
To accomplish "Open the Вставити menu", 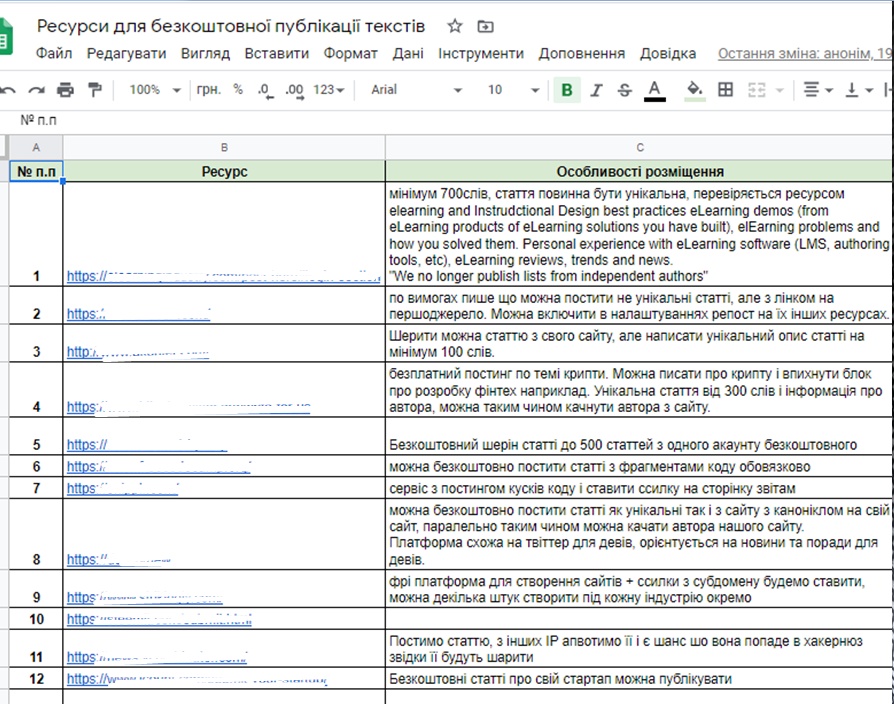I will (x=277, y=54).
